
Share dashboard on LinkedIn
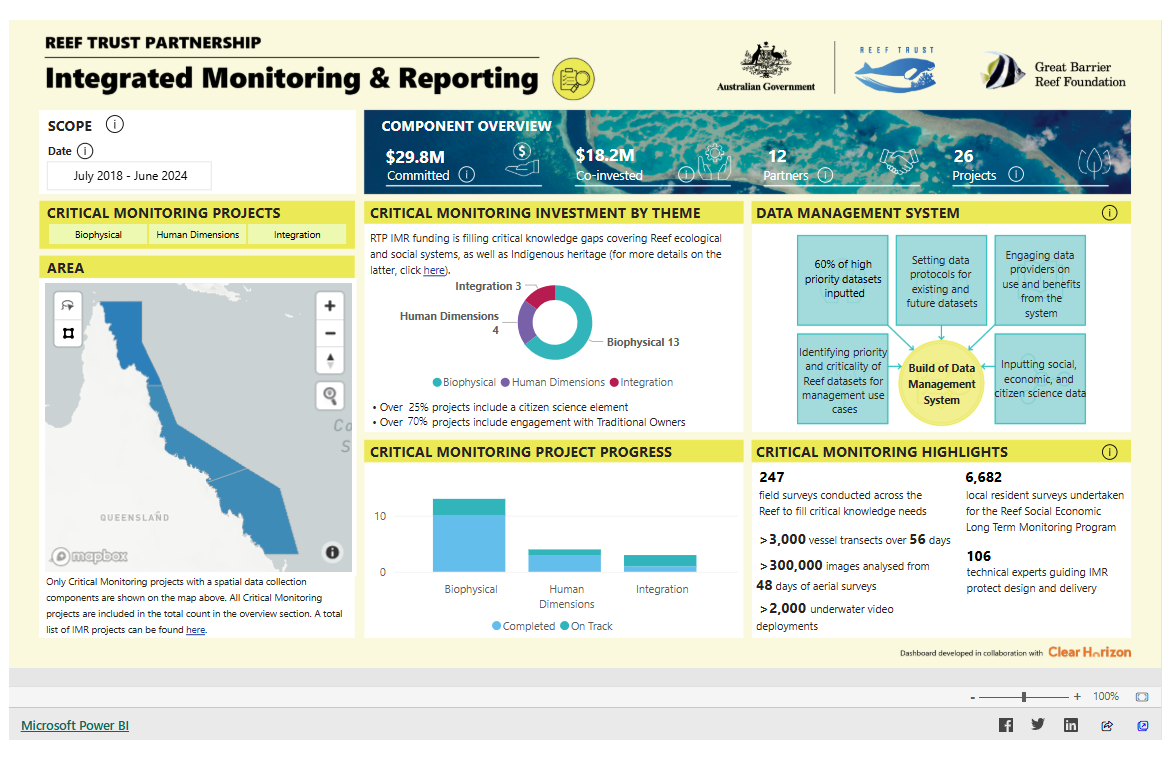(1071, 725)
